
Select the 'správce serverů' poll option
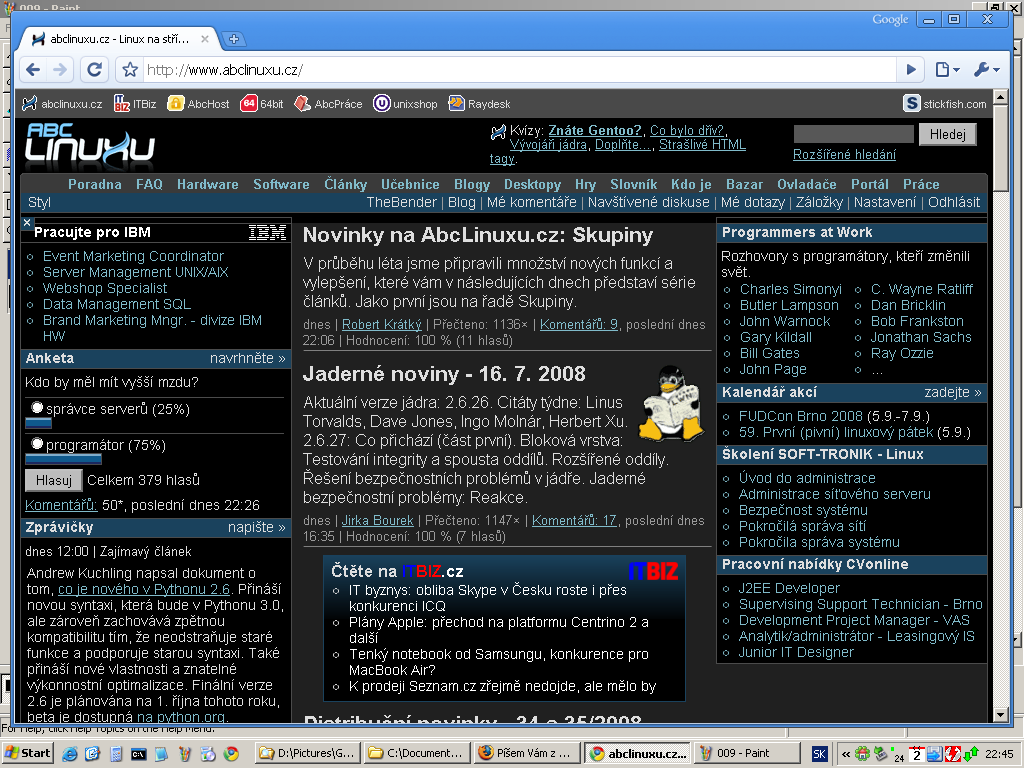(x=37, y=408)
